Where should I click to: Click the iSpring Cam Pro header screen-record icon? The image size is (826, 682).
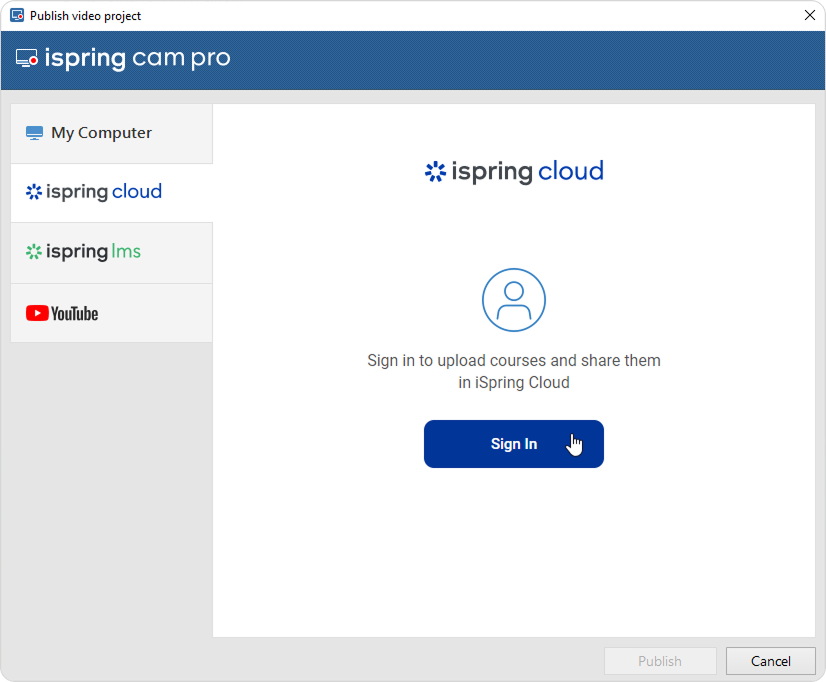point(27,59)
